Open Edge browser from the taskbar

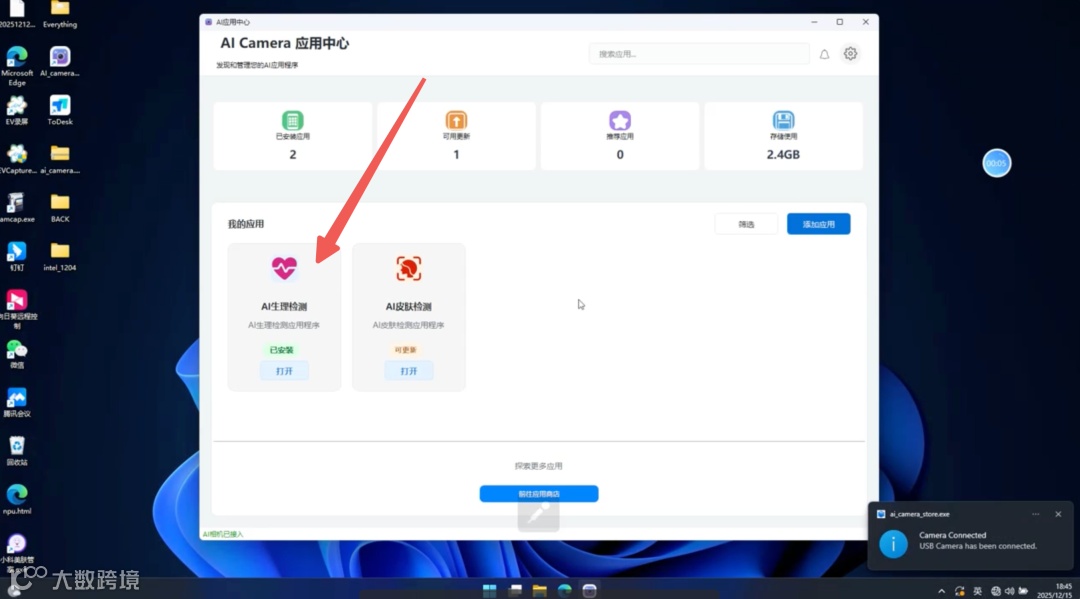(x=565, y=590)
